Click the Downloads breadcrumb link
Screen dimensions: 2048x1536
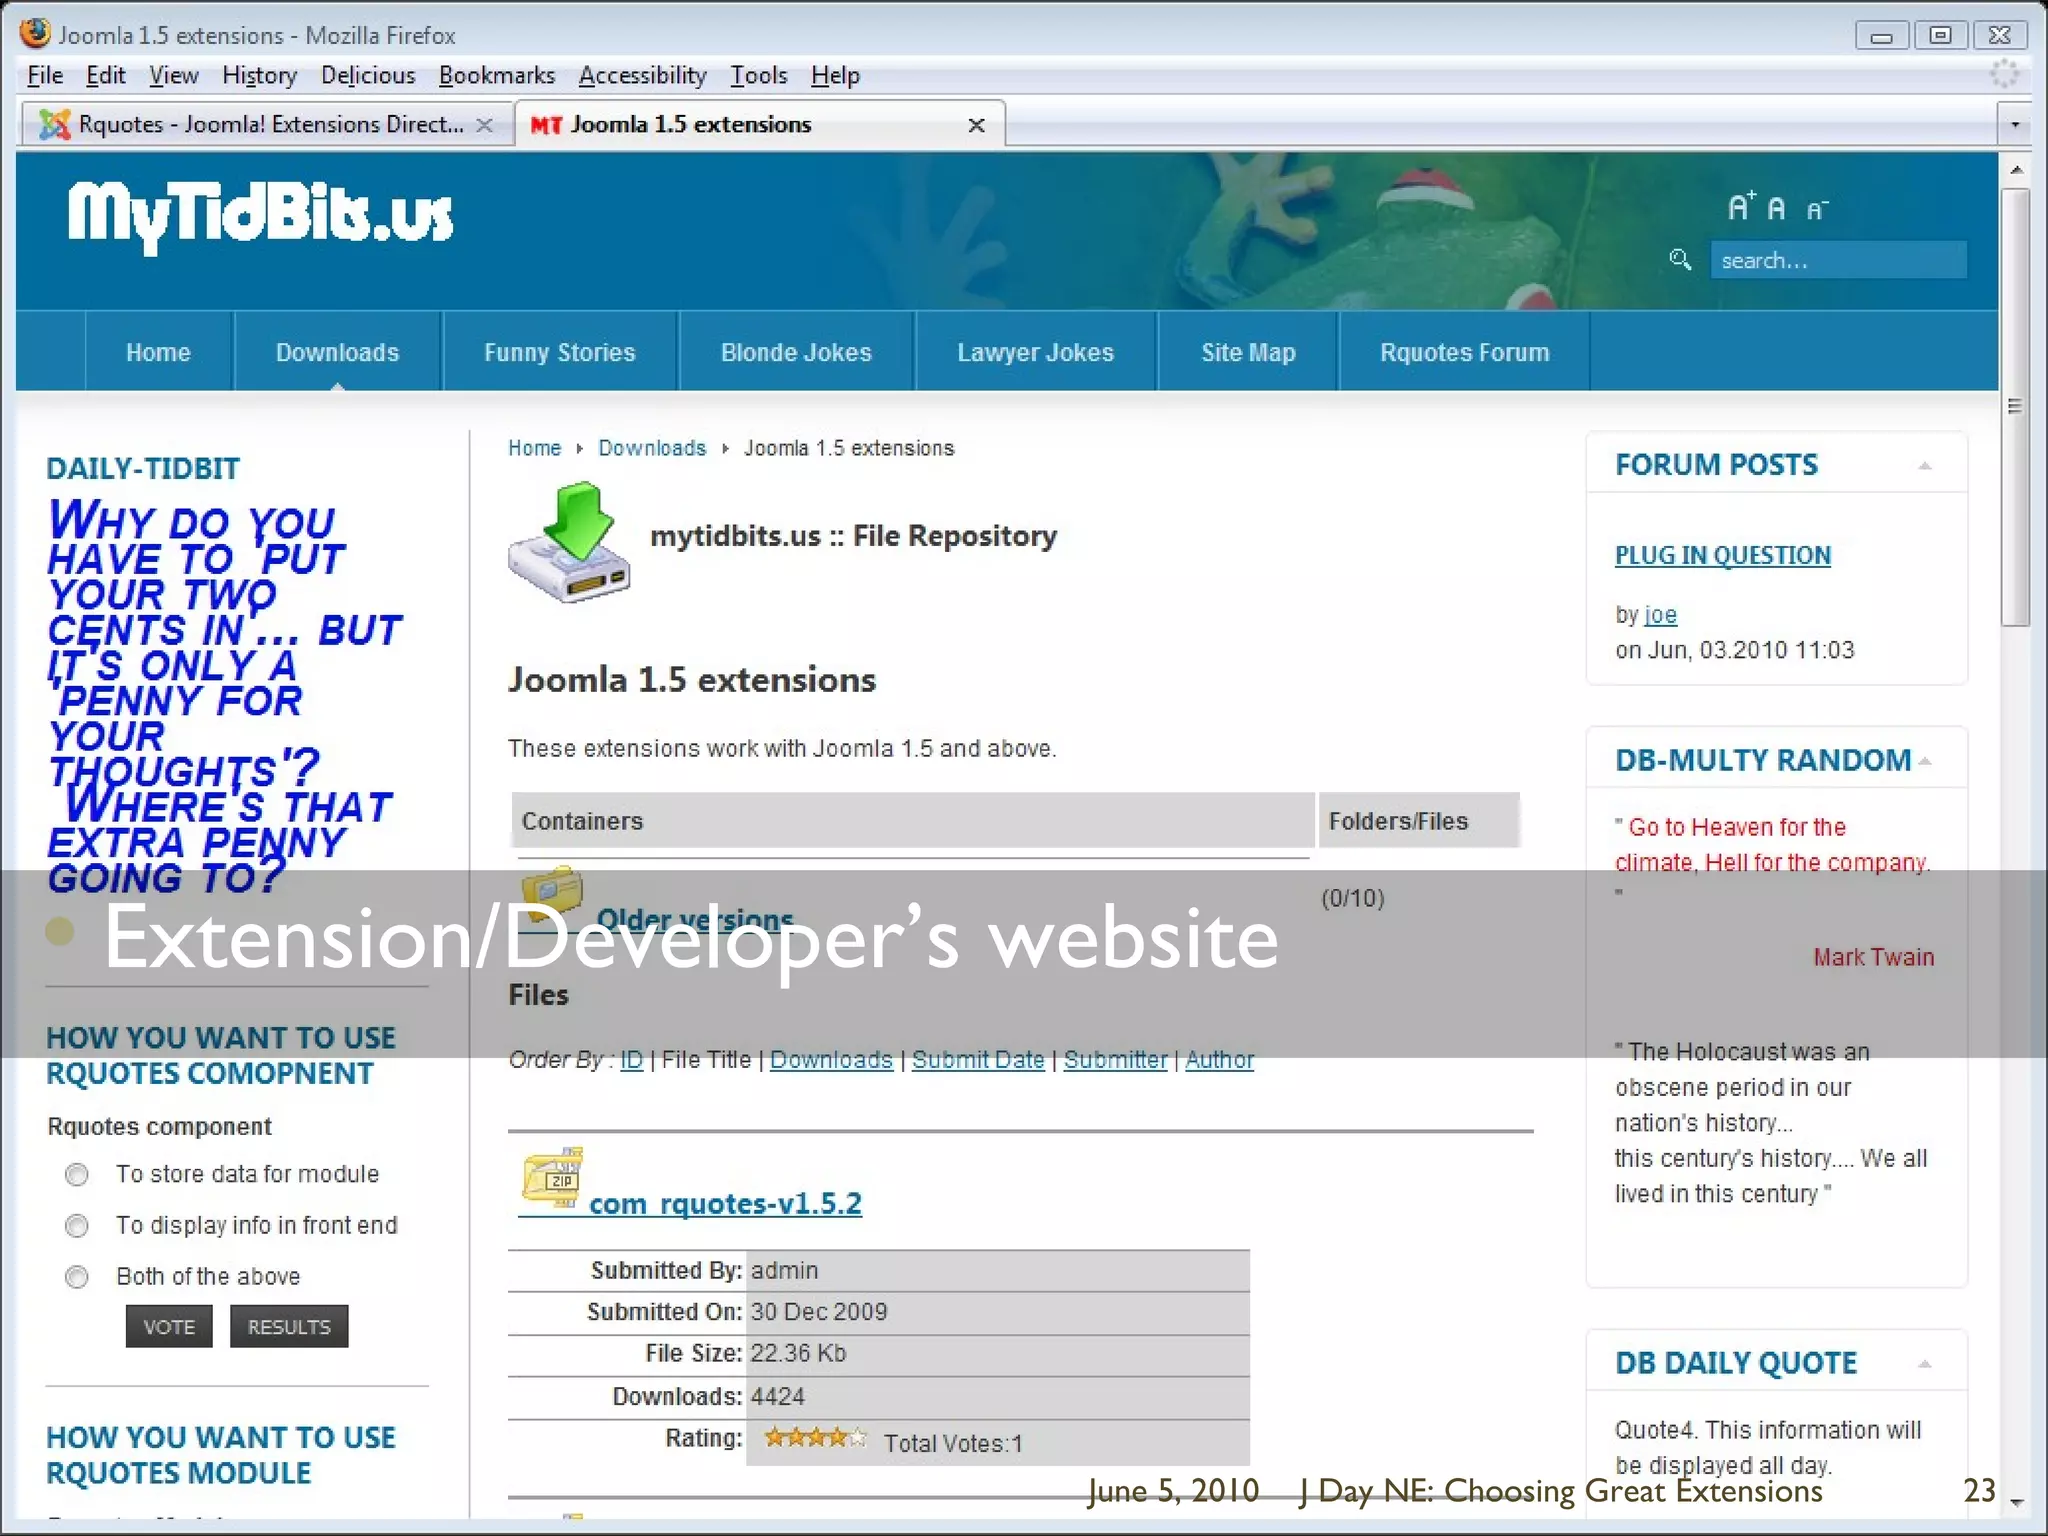[652, 448]
